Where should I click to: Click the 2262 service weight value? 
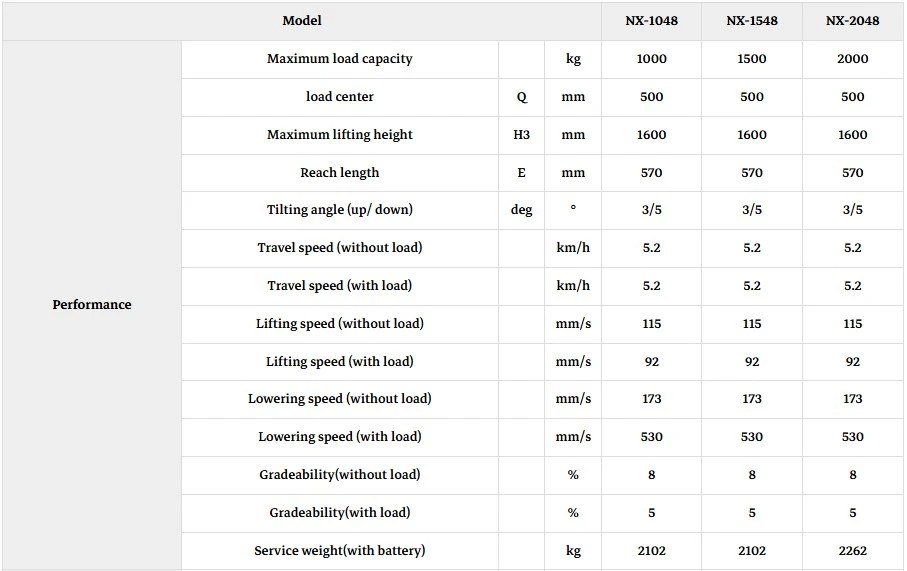853,551
